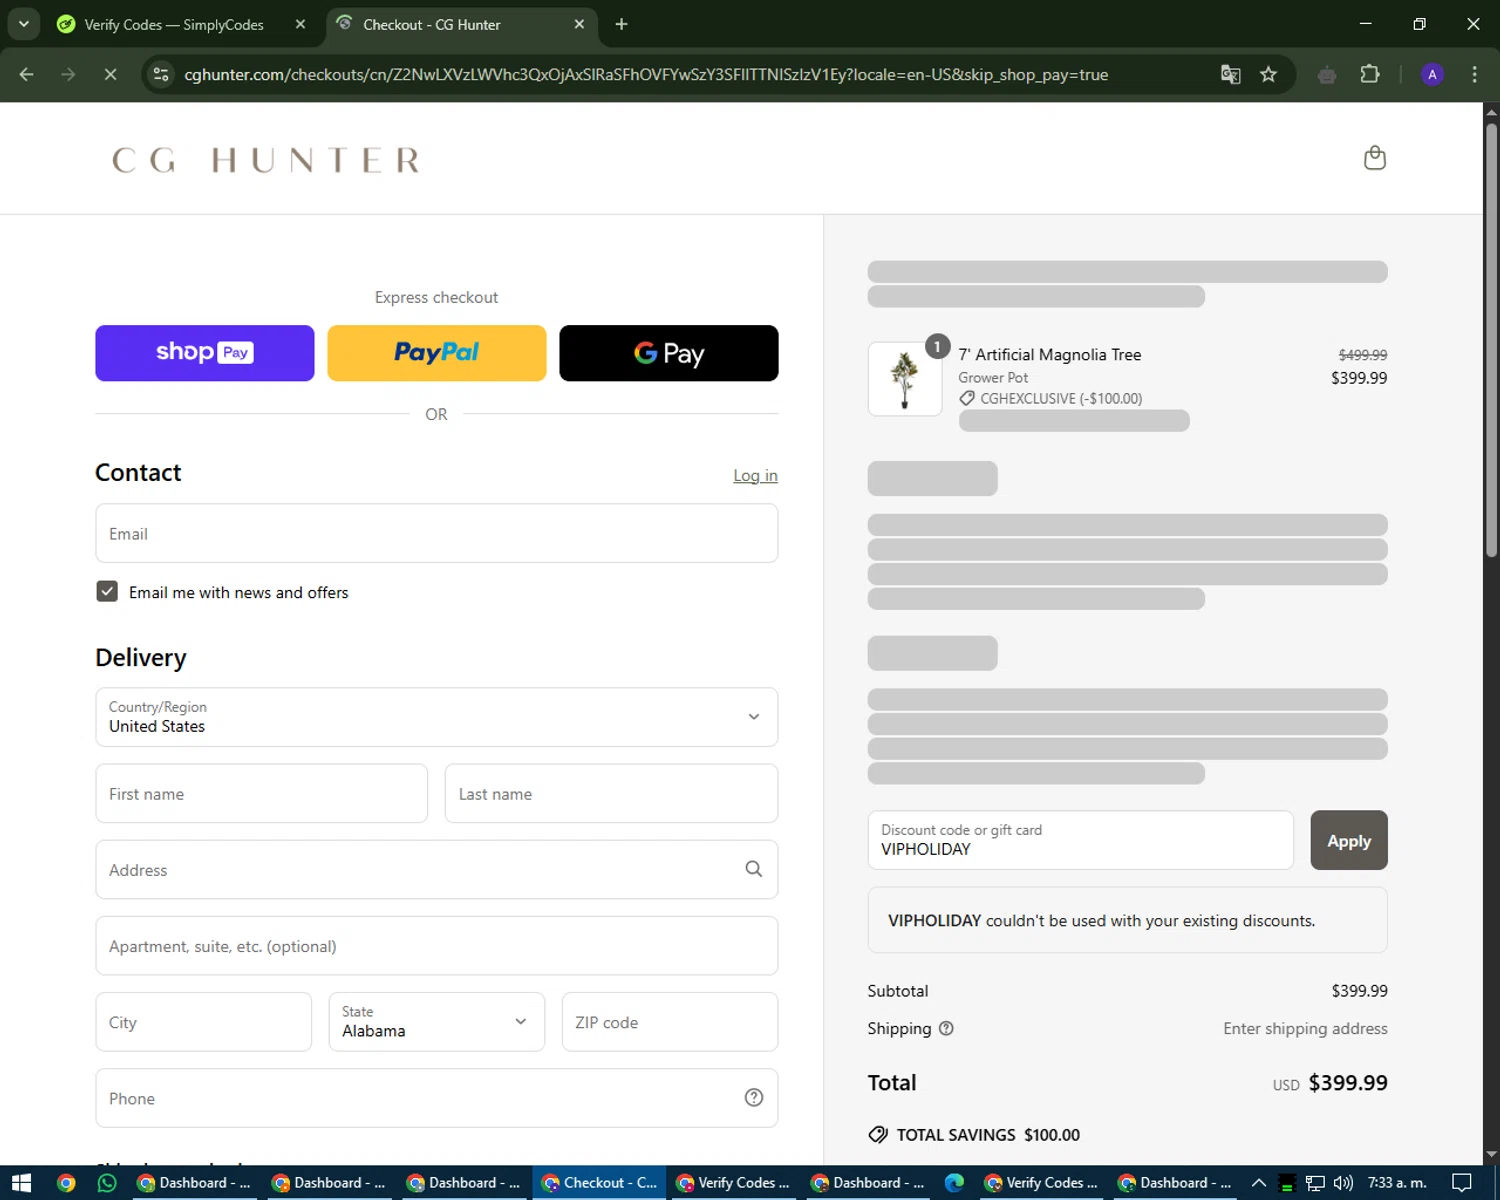1500x1200 pixels.
Task: Focus the Address input field
Action: pos(436,870)
